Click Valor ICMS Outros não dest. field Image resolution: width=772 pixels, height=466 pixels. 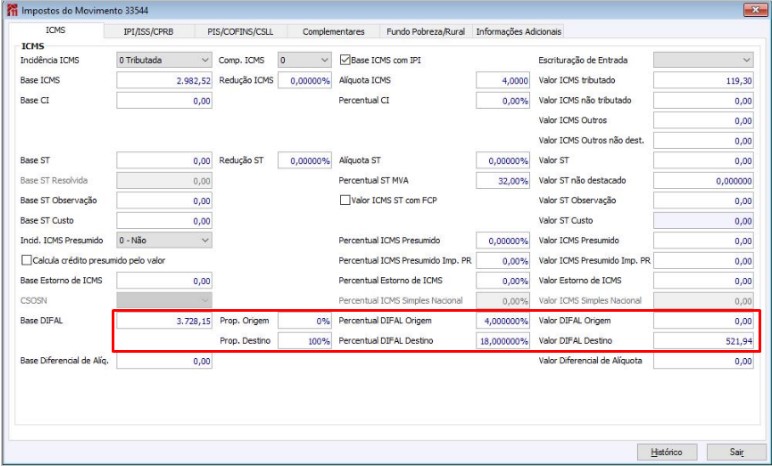click(x=703, y=140)
